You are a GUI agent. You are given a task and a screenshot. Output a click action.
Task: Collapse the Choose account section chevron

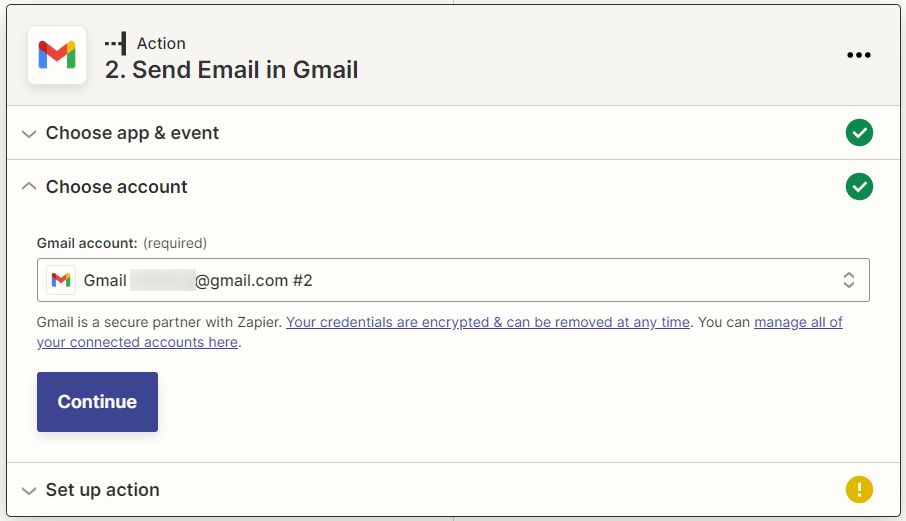pos(28,187)
